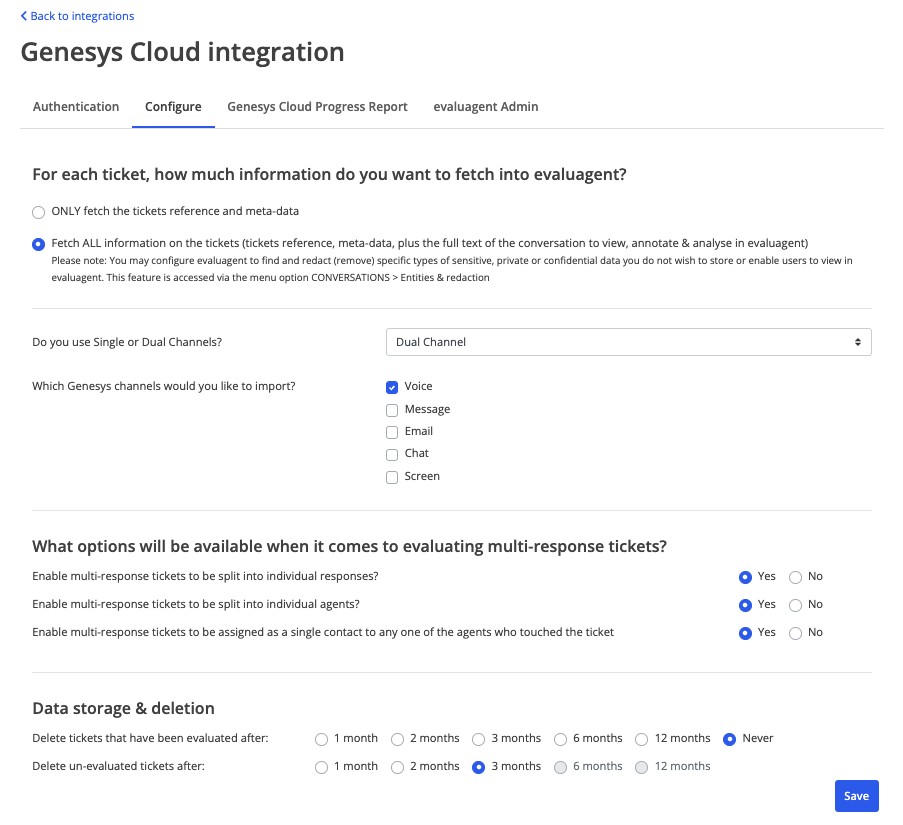Delete un-evaluated tickets after 1 month
Screen dimensions: 903x825
coord(321,767)
